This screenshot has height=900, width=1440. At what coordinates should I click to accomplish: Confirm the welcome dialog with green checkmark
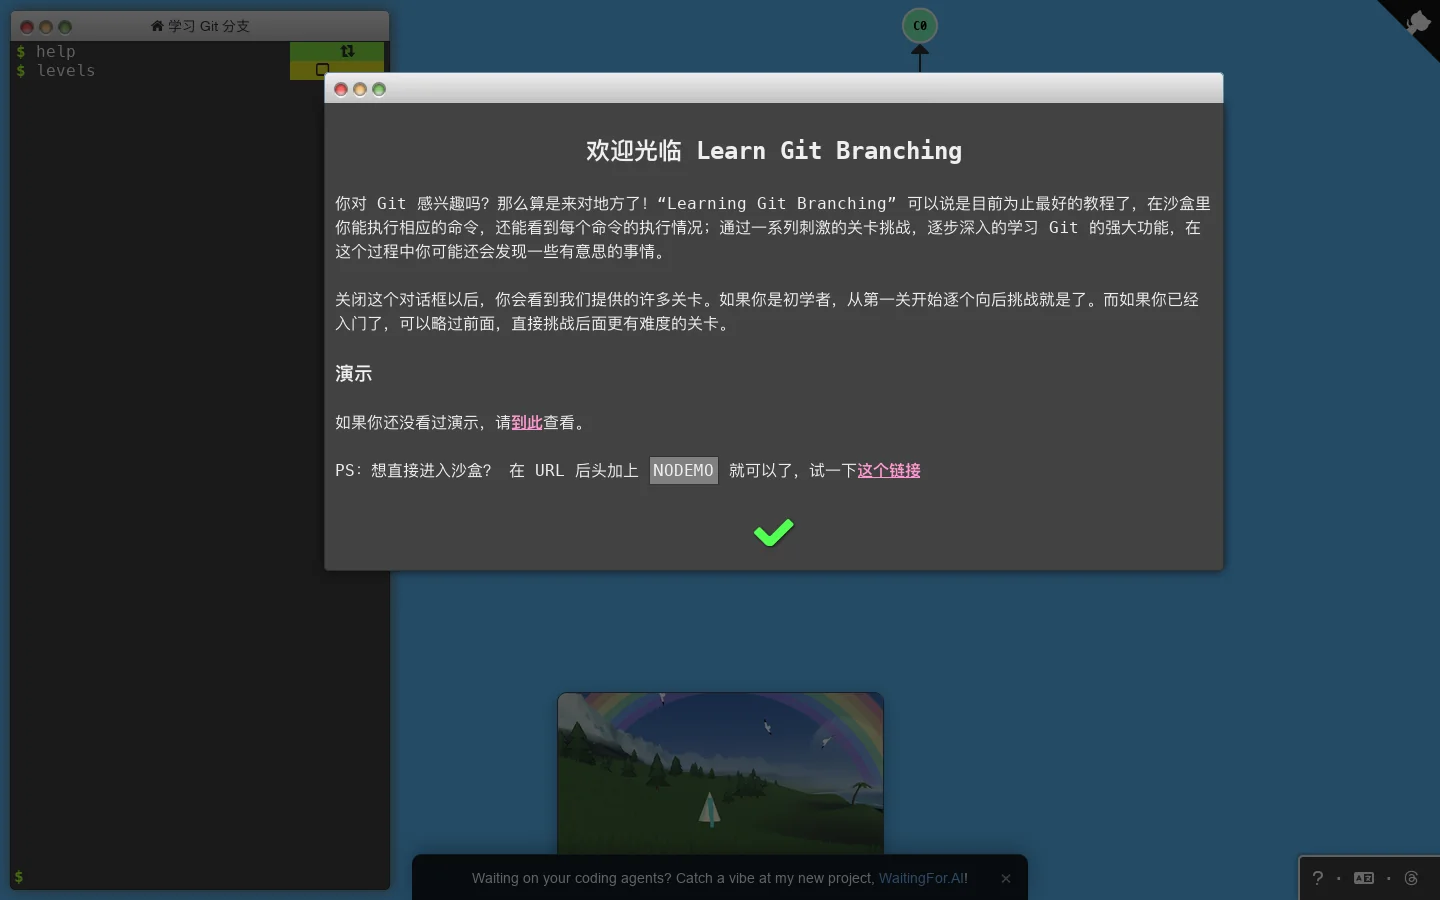(x=773, y=533)
